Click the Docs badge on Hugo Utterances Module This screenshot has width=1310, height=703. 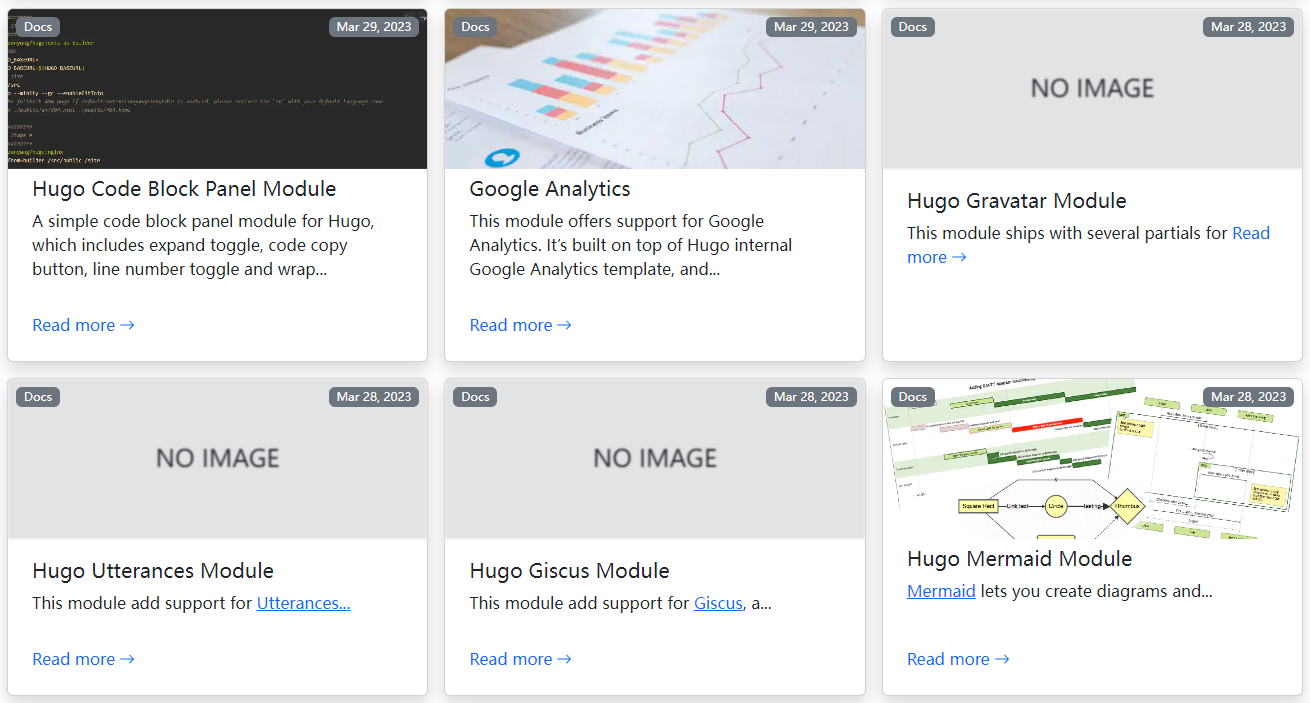click(x=37, y=396)
